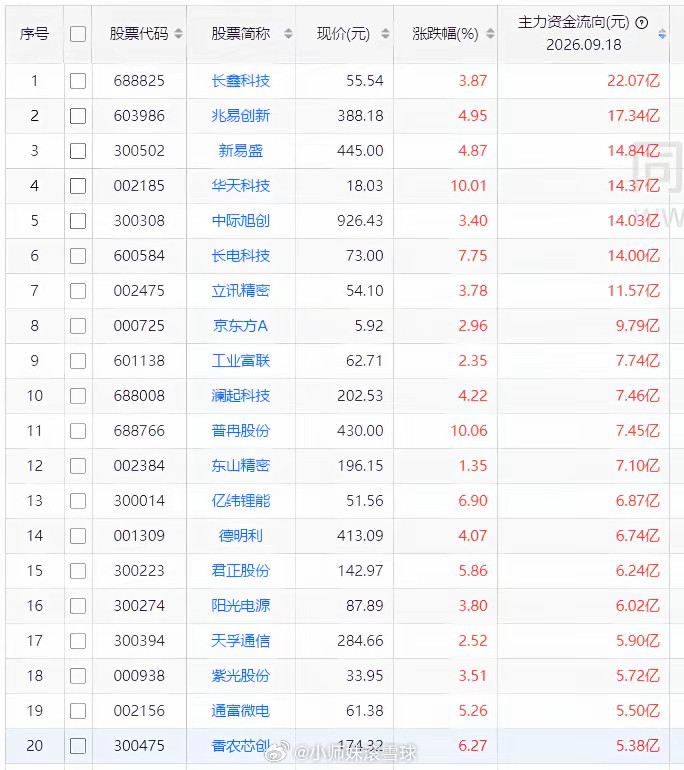Open stock link 紫光股份
The image size is (684, 770).
coord(241,676)
